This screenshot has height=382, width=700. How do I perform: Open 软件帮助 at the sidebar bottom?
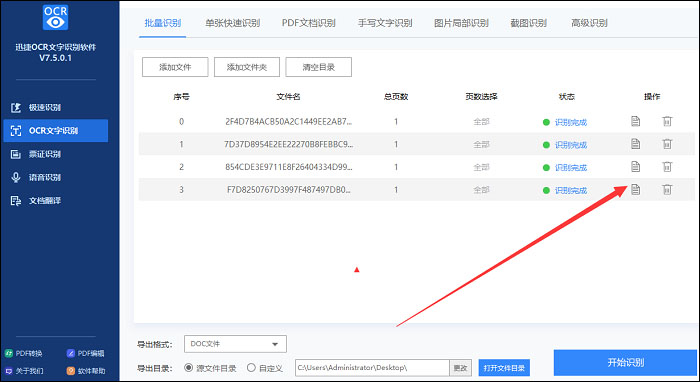pos(86,371)
